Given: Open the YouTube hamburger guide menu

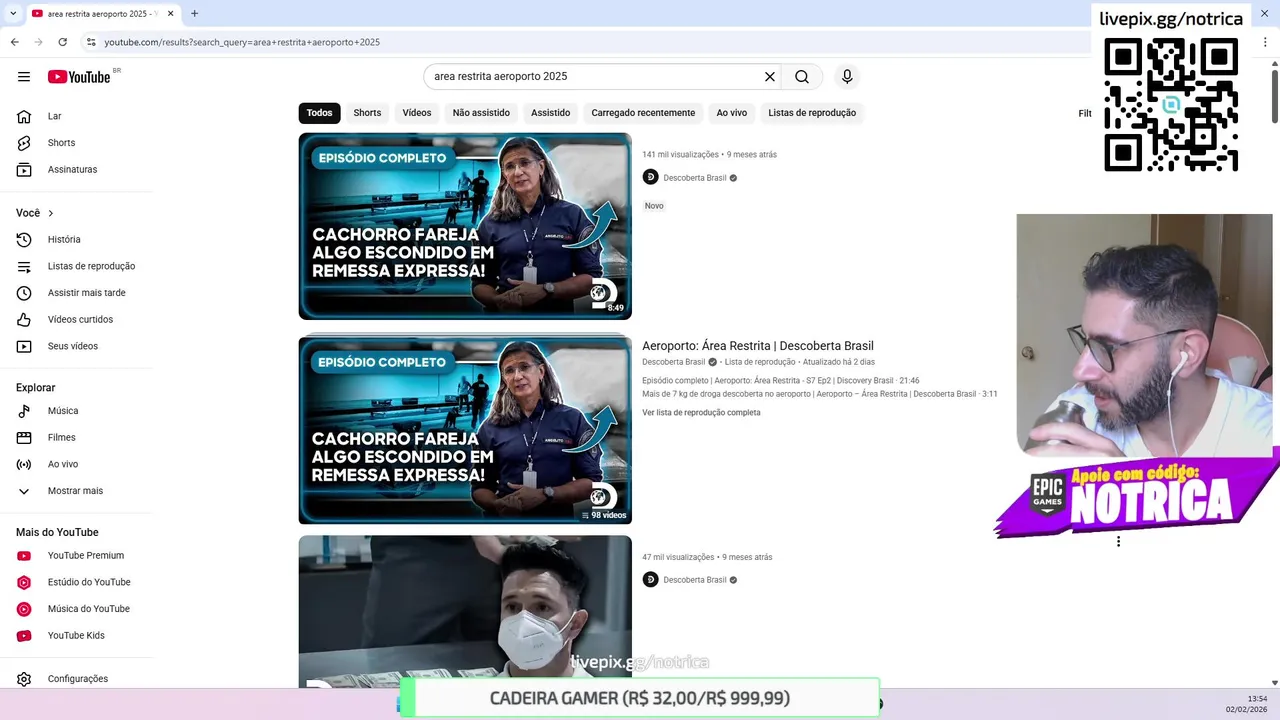Looking at the screenshot, I should tap(24, 77).
